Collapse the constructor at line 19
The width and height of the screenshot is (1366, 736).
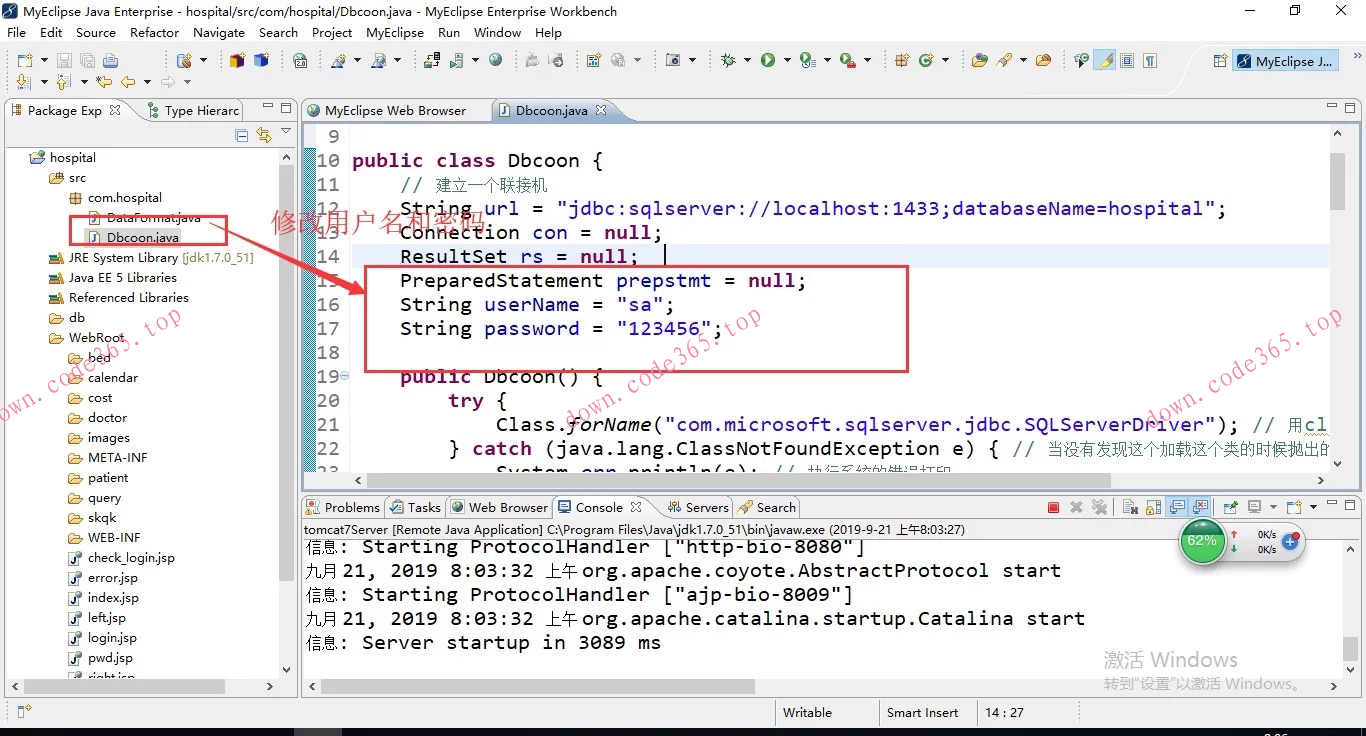345,377
